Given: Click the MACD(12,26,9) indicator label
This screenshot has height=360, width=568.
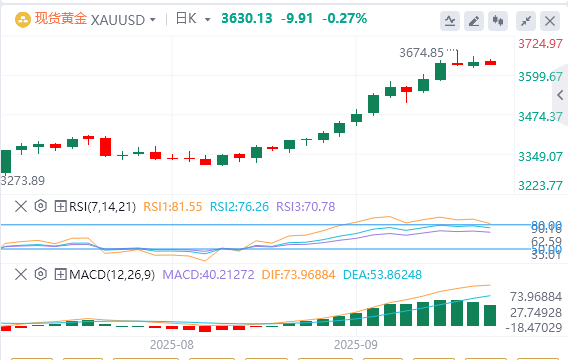Looking at the screenshot, I should click(x=112, y=275).
